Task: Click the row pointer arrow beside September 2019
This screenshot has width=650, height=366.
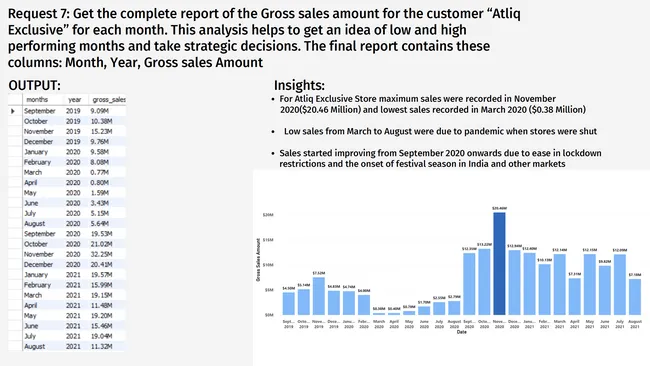Action: coord(13,111)
